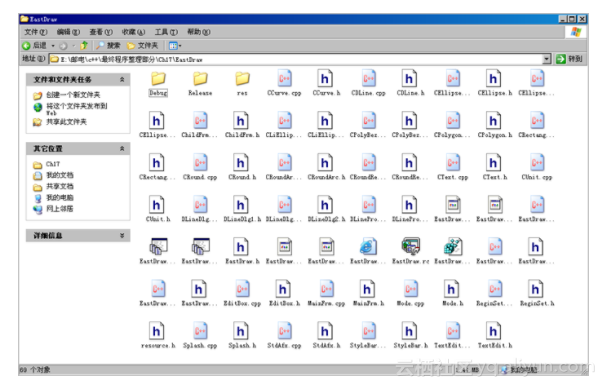Click 共享此文件夹 link
This screenshot has width=606, height=388.
click(66, 122)
